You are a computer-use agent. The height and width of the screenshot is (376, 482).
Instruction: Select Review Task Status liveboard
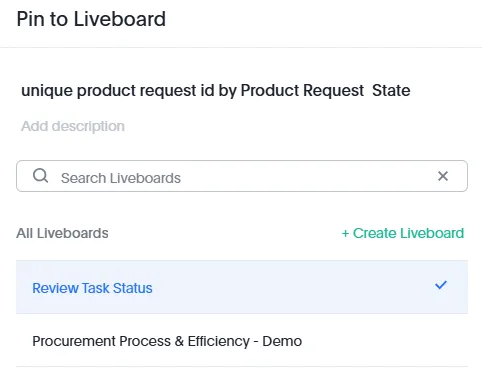tap(242, 287)
